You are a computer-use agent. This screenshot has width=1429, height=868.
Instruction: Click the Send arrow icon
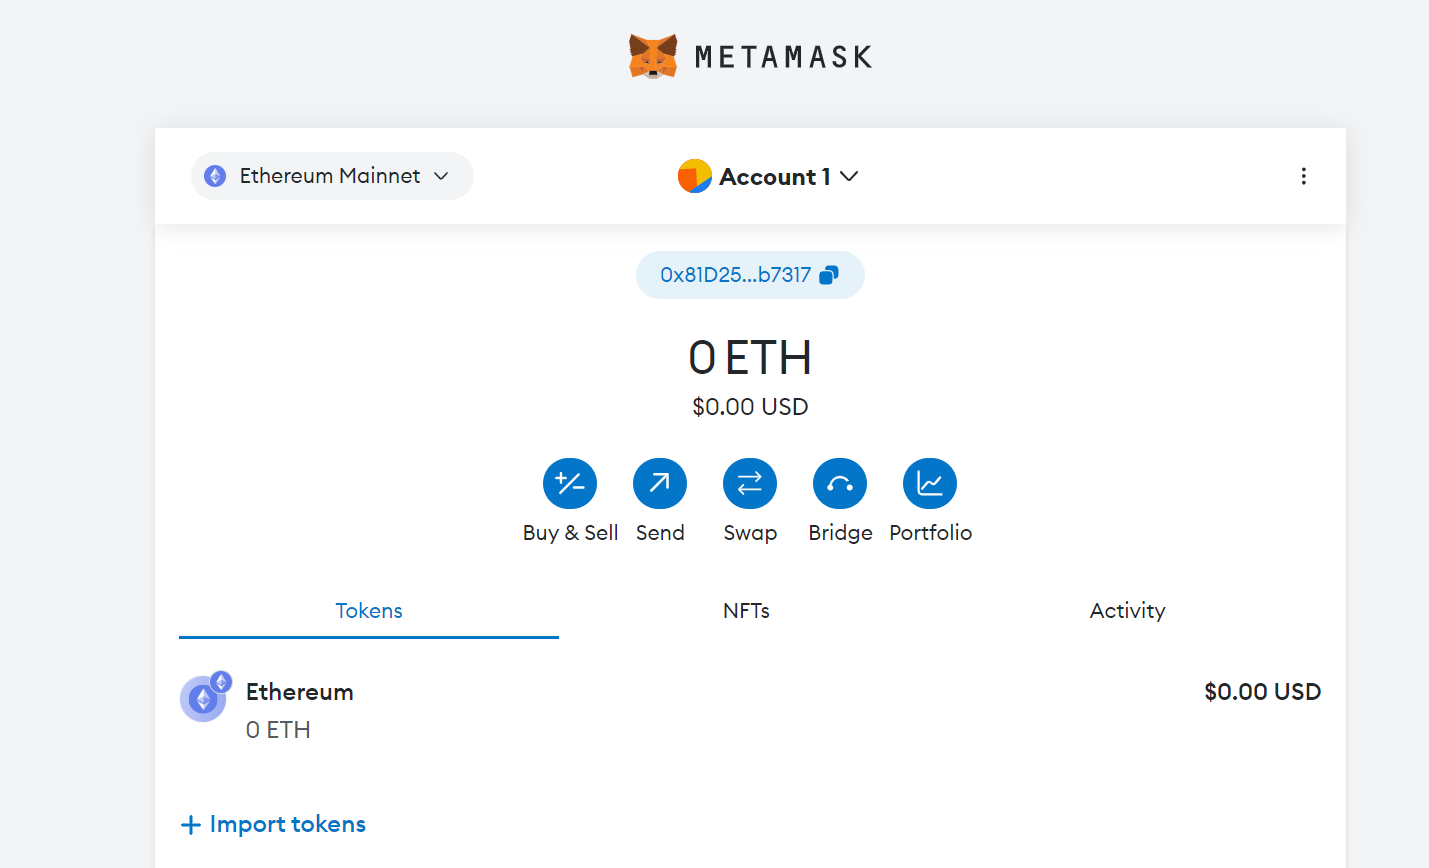[x=660, y=484]
